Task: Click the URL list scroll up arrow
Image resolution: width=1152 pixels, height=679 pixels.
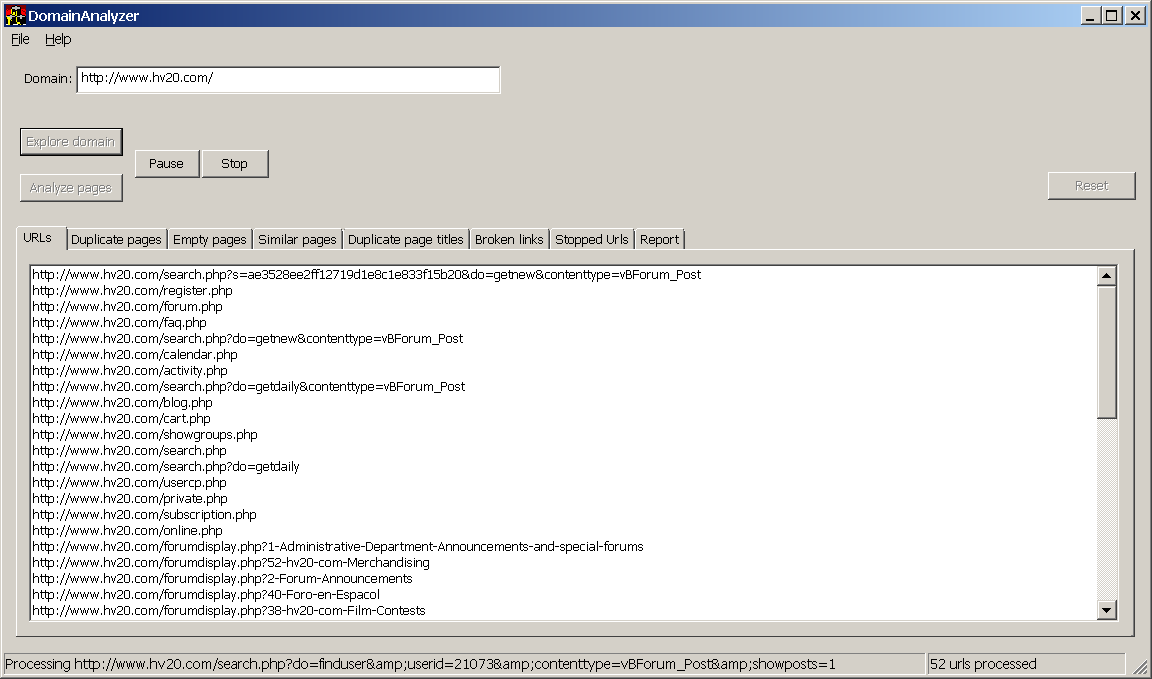Action: [x=1106, y=276]
